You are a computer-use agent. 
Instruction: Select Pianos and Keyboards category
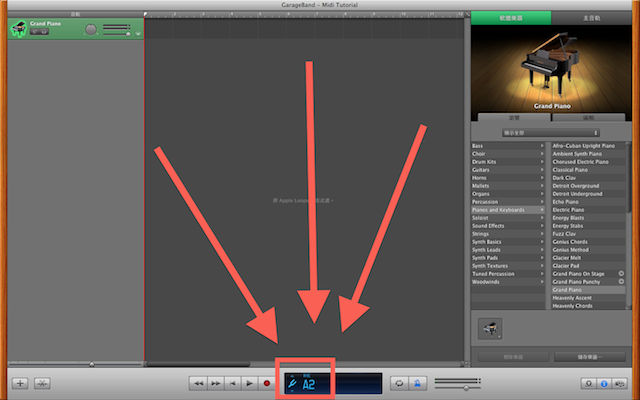click(508, 210)
